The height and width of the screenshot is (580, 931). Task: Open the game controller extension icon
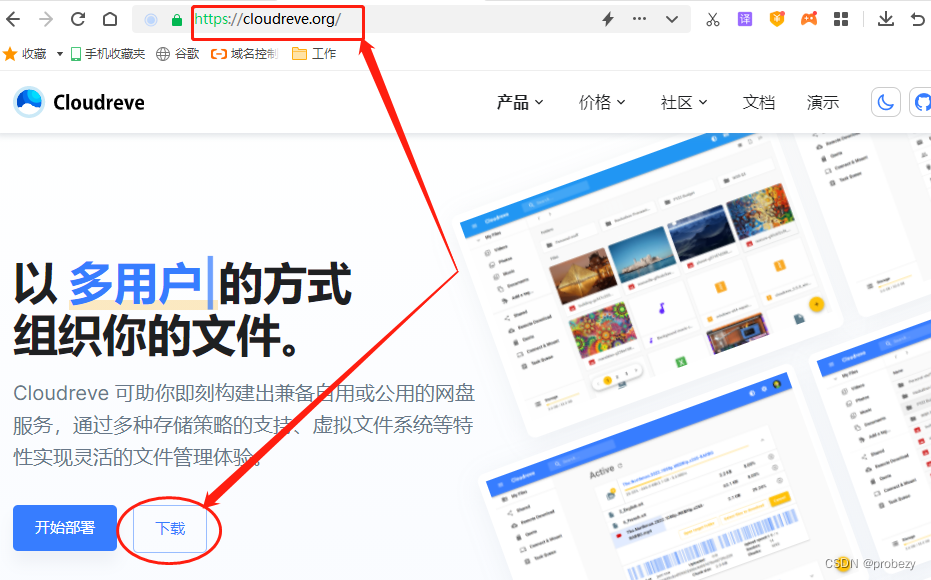pyautogui.click(x=810, y=19)
